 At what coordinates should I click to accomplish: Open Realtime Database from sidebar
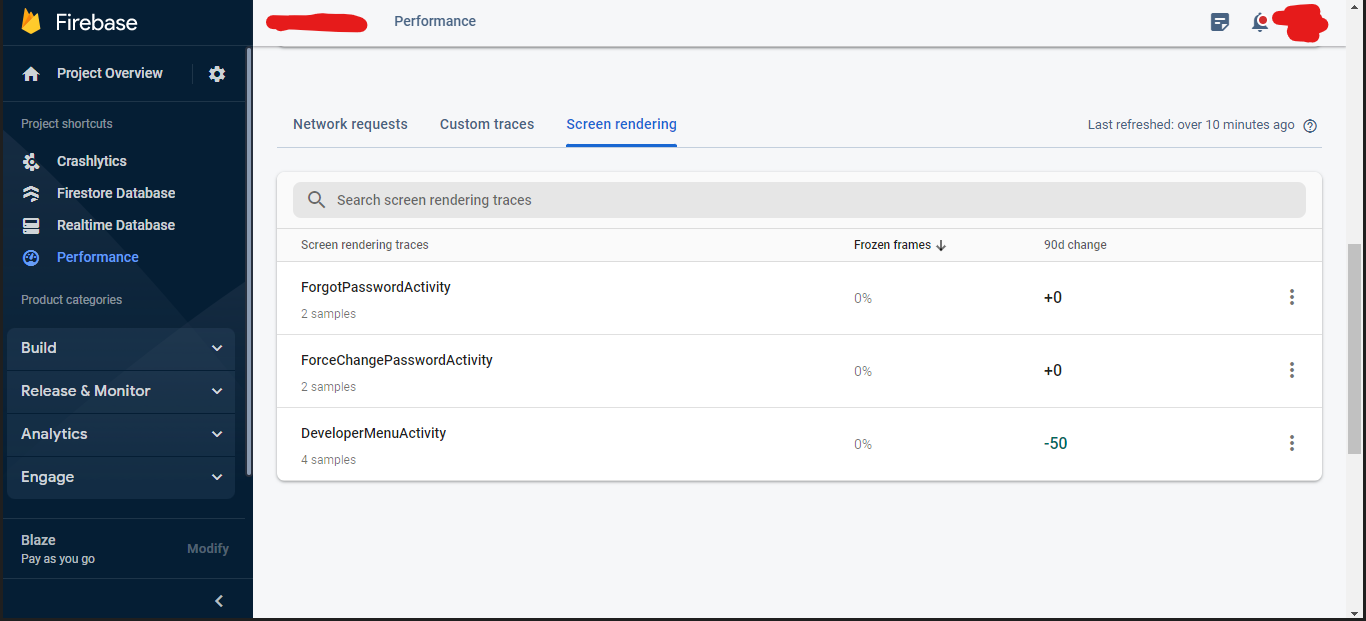pyautogui.click(x=115, y=225)
